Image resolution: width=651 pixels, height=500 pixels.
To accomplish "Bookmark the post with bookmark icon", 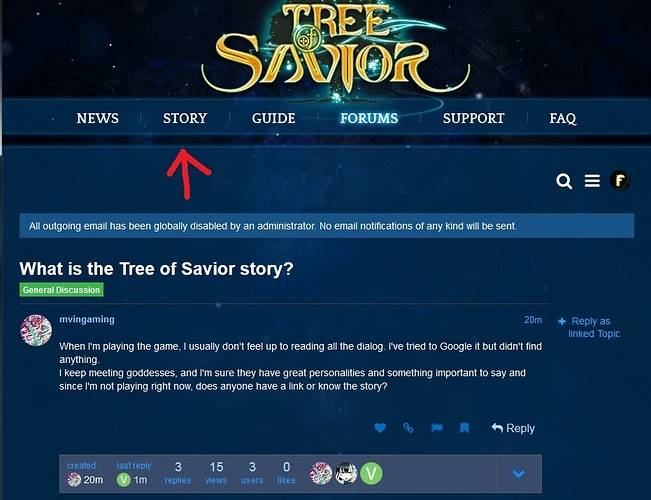I will click(465, 428).
